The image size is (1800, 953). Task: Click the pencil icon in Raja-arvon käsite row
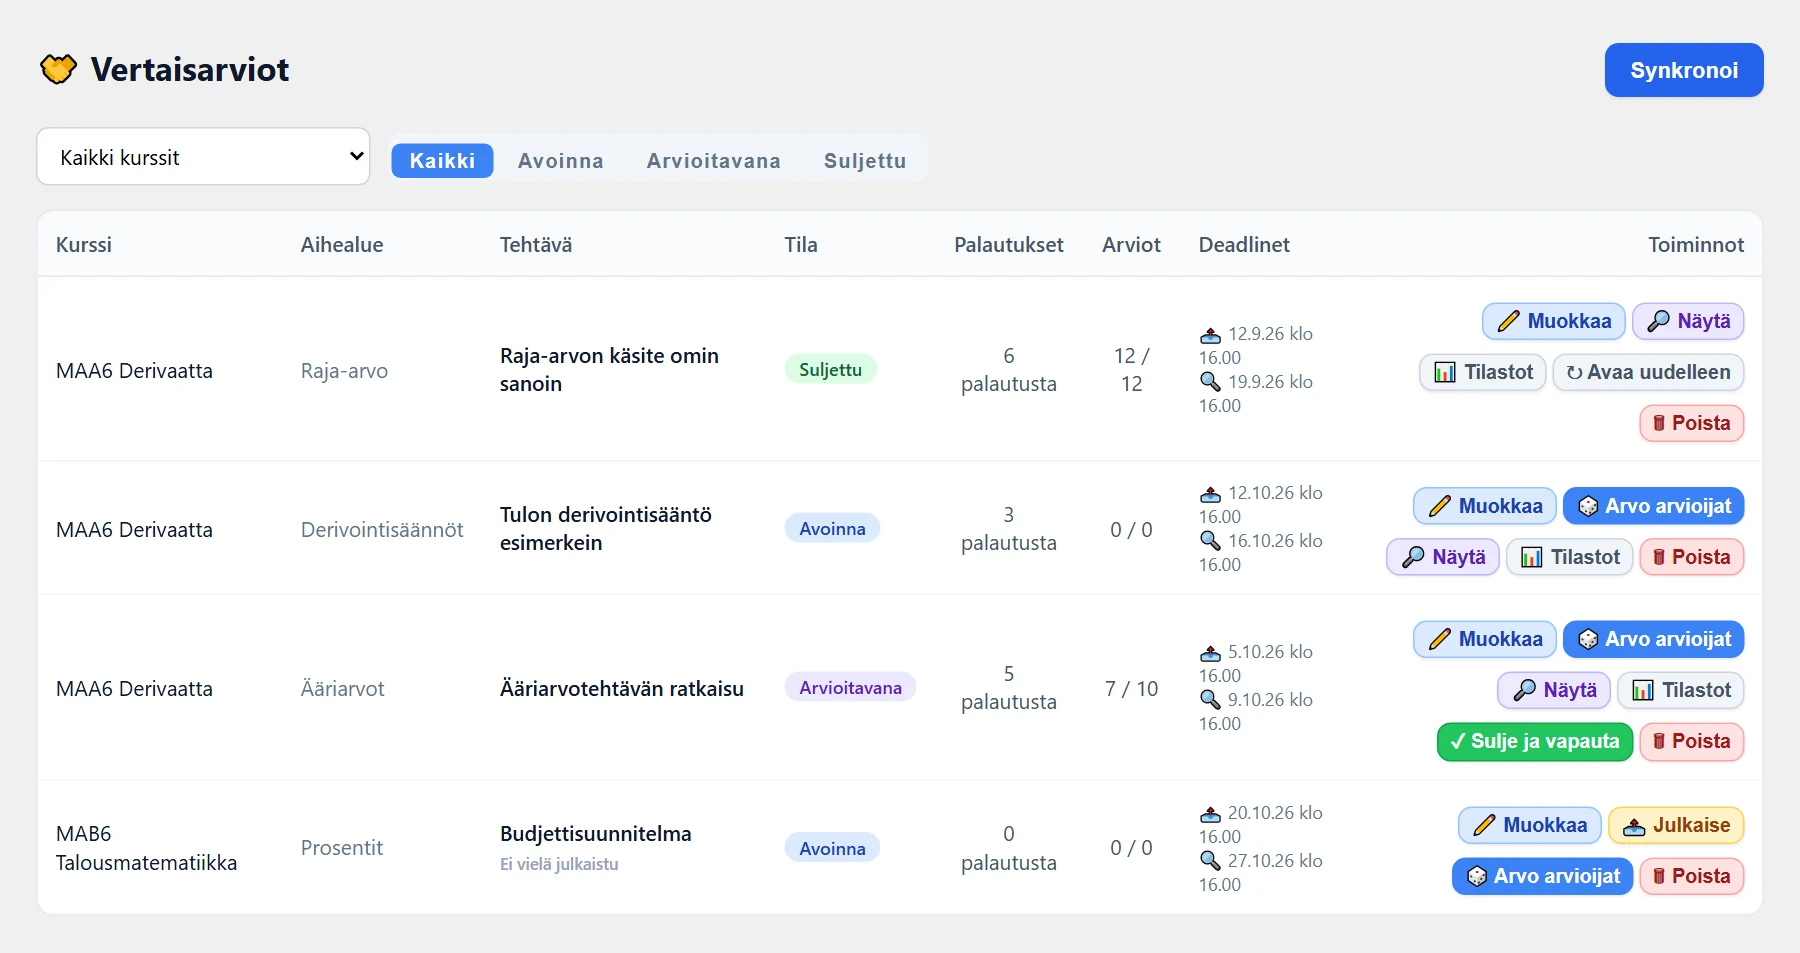point(1509,321)
